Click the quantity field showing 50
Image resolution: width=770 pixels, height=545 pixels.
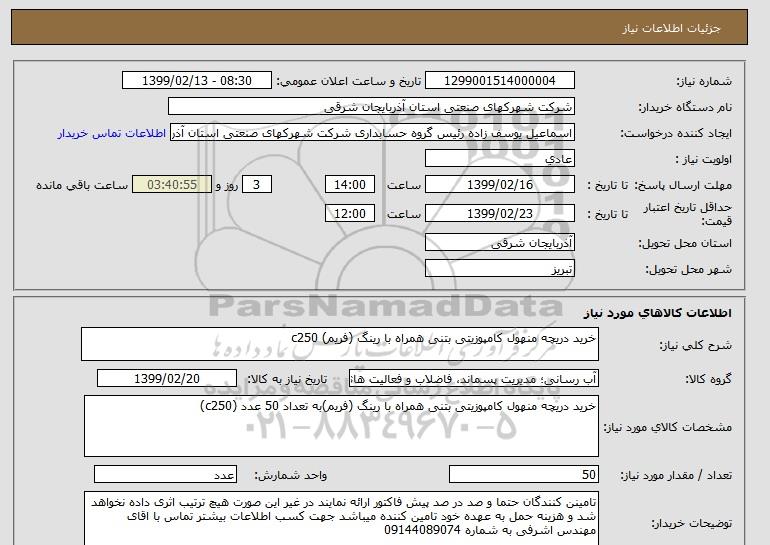tap(523, 475)
